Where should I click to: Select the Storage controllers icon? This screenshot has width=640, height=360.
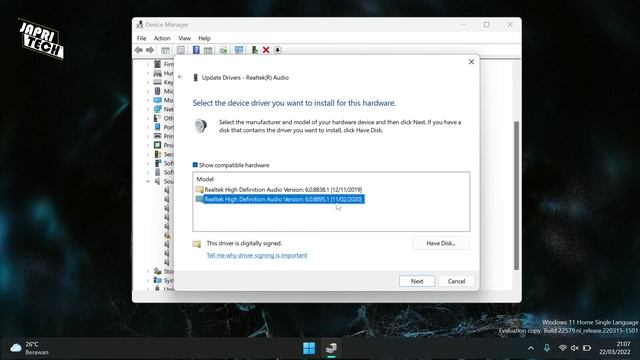pyautogui.click(x=158, y=271)
